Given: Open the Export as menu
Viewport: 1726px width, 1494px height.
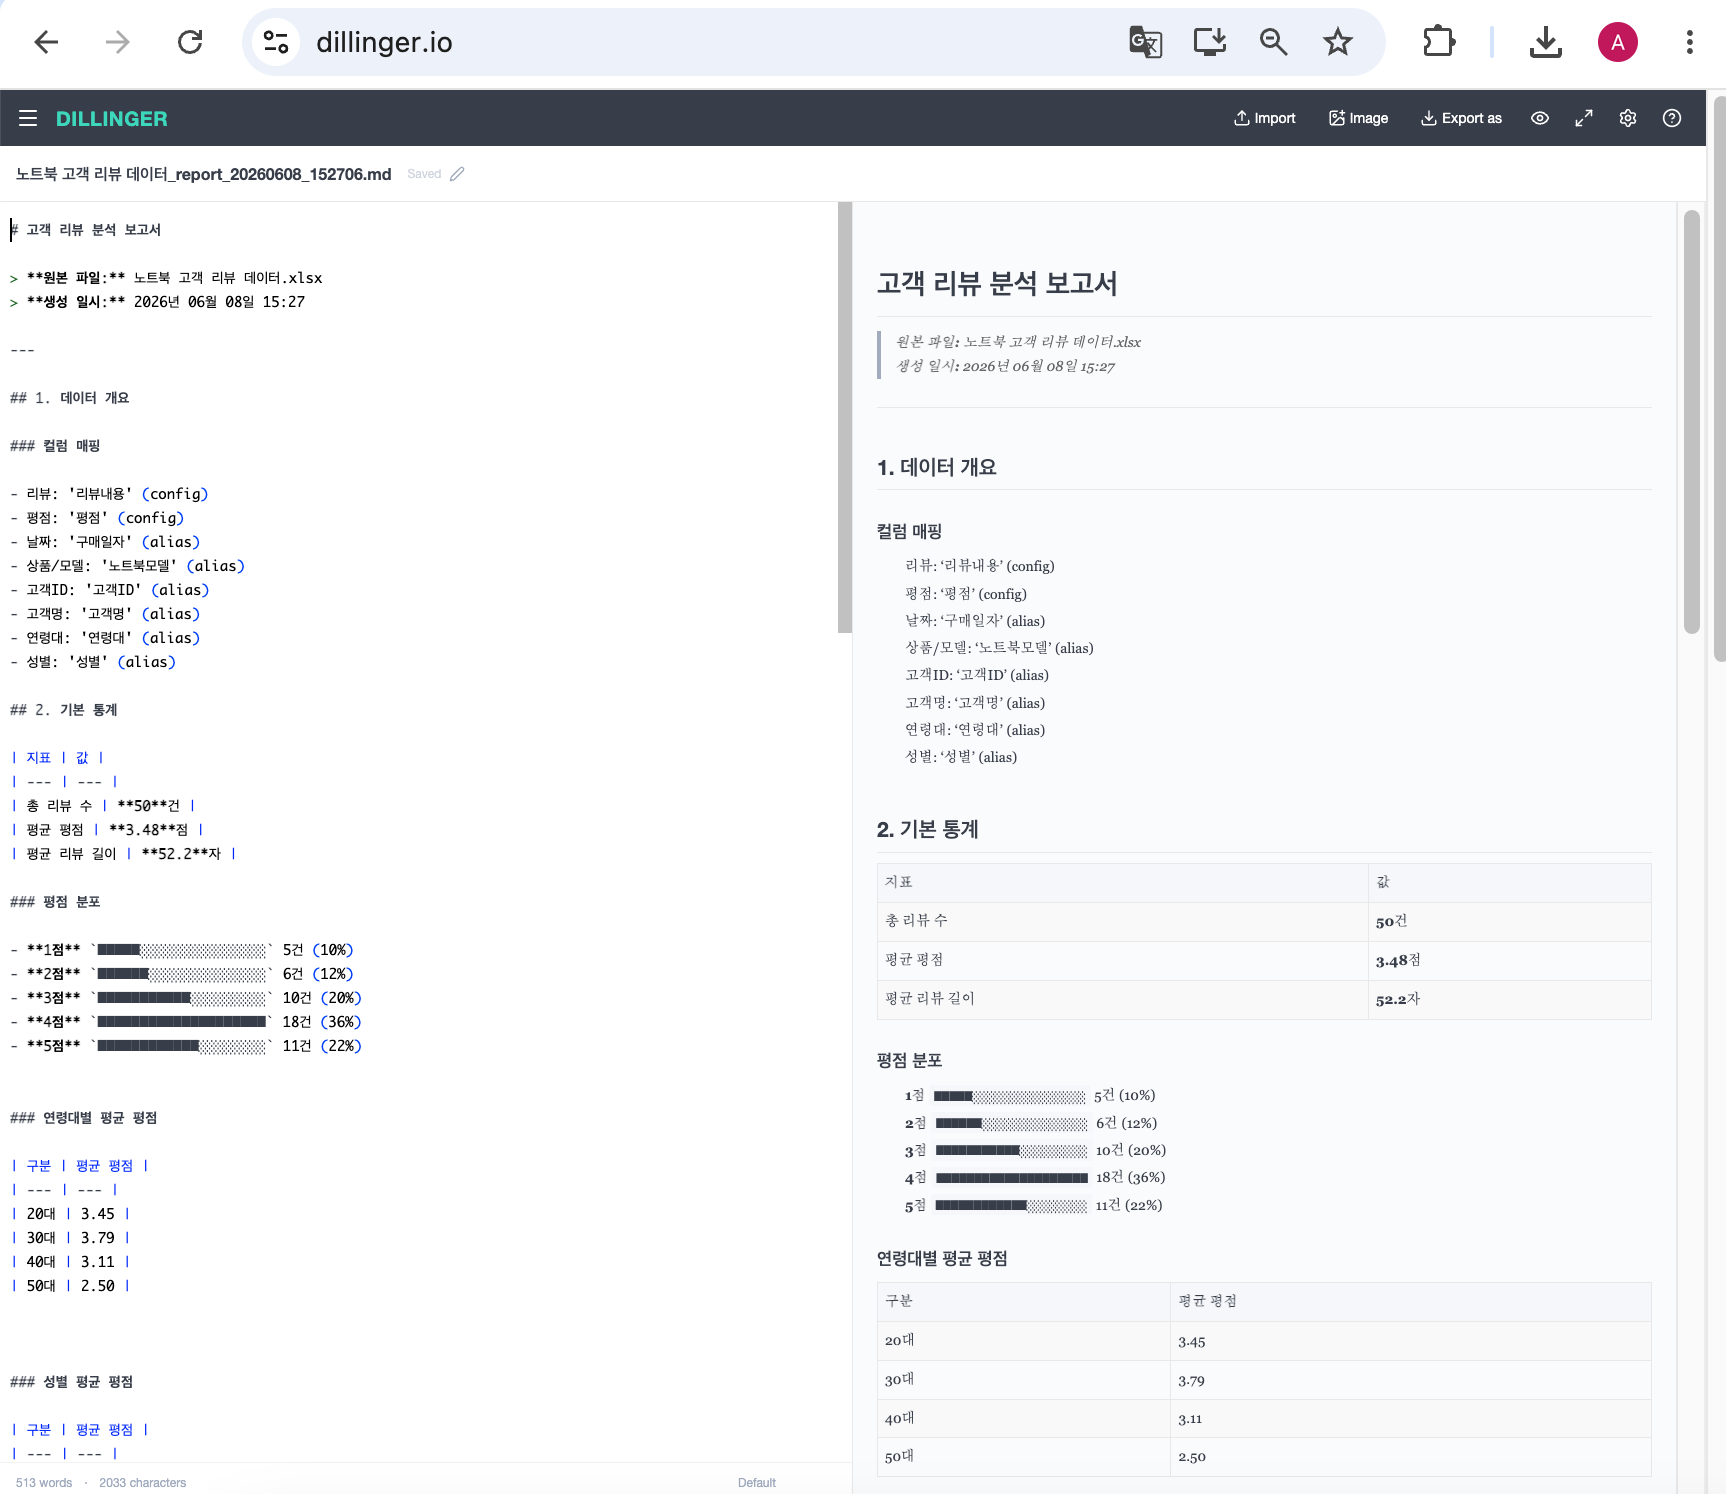Looking at the screenshot, I should [x=1461, y=118].
